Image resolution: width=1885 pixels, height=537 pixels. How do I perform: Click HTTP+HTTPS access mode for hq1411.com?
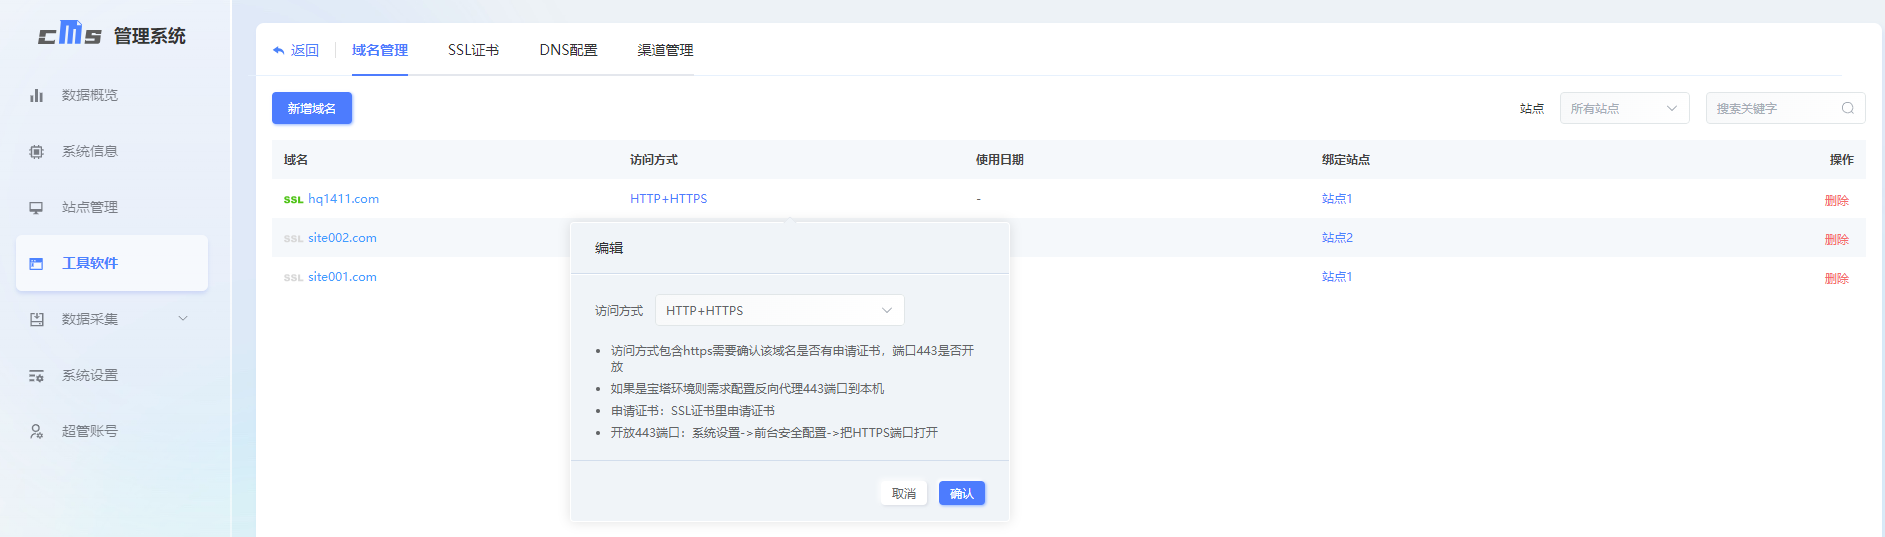[668, 199]
